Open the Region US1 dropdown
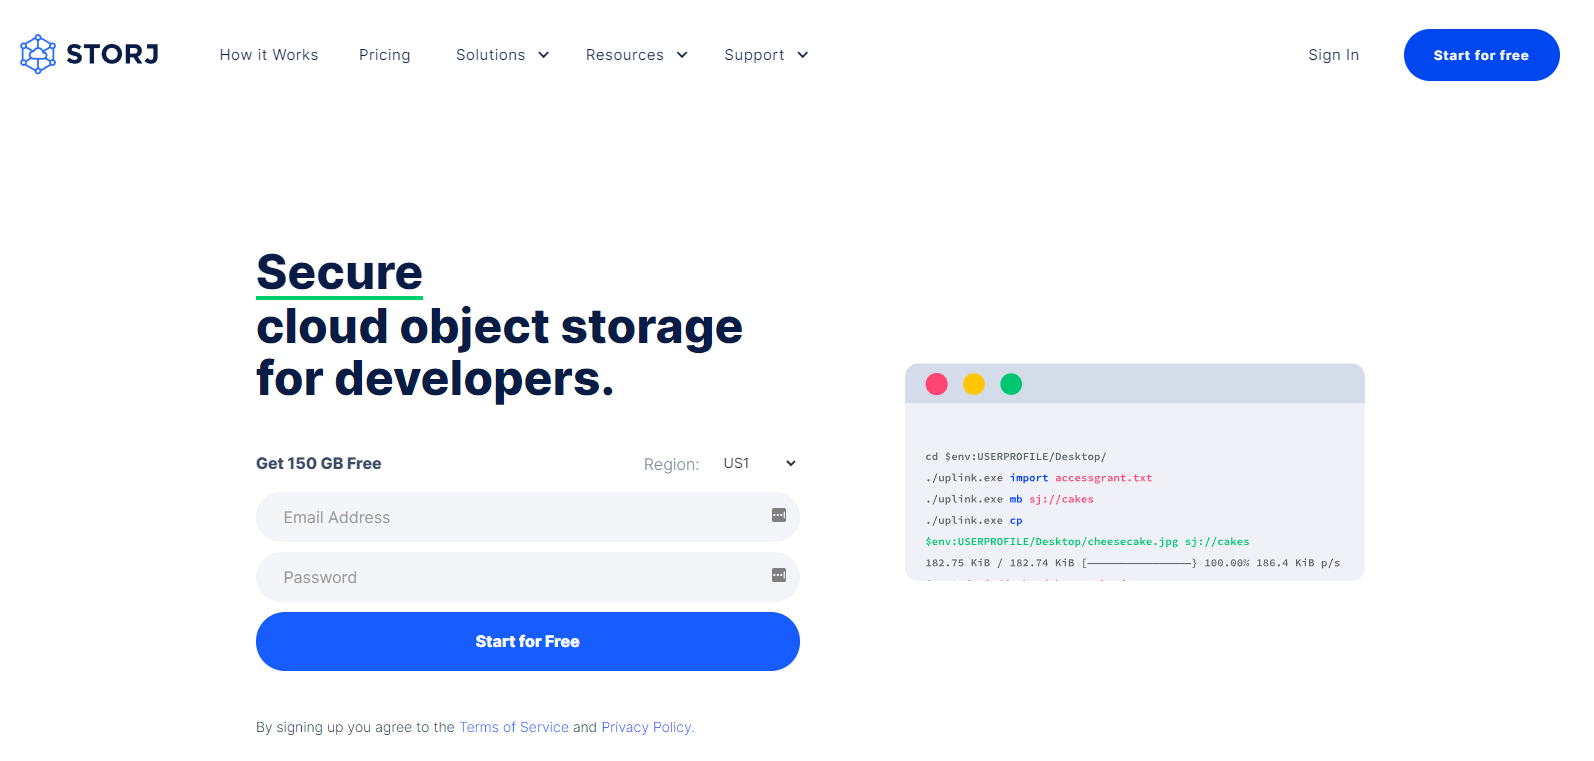The height and width of the screenshot is (761, 1594). (x=760, y=463)
